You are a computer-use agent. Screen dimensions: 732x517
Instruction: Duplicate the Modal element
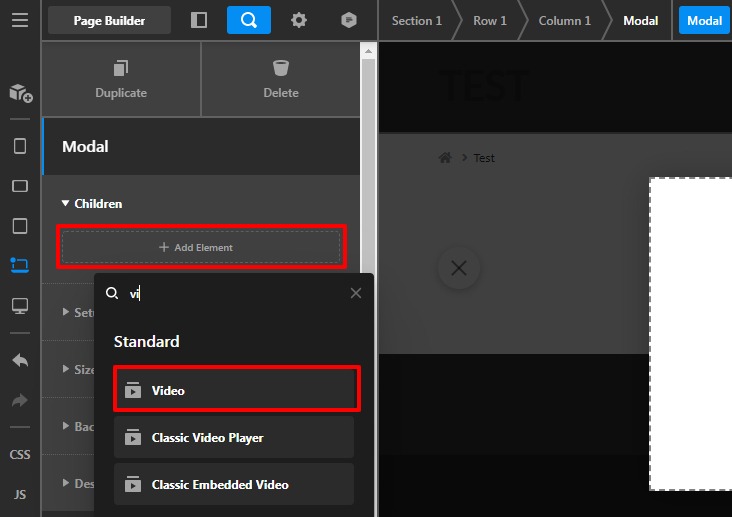pyautogui.click(x=121, y=79)
